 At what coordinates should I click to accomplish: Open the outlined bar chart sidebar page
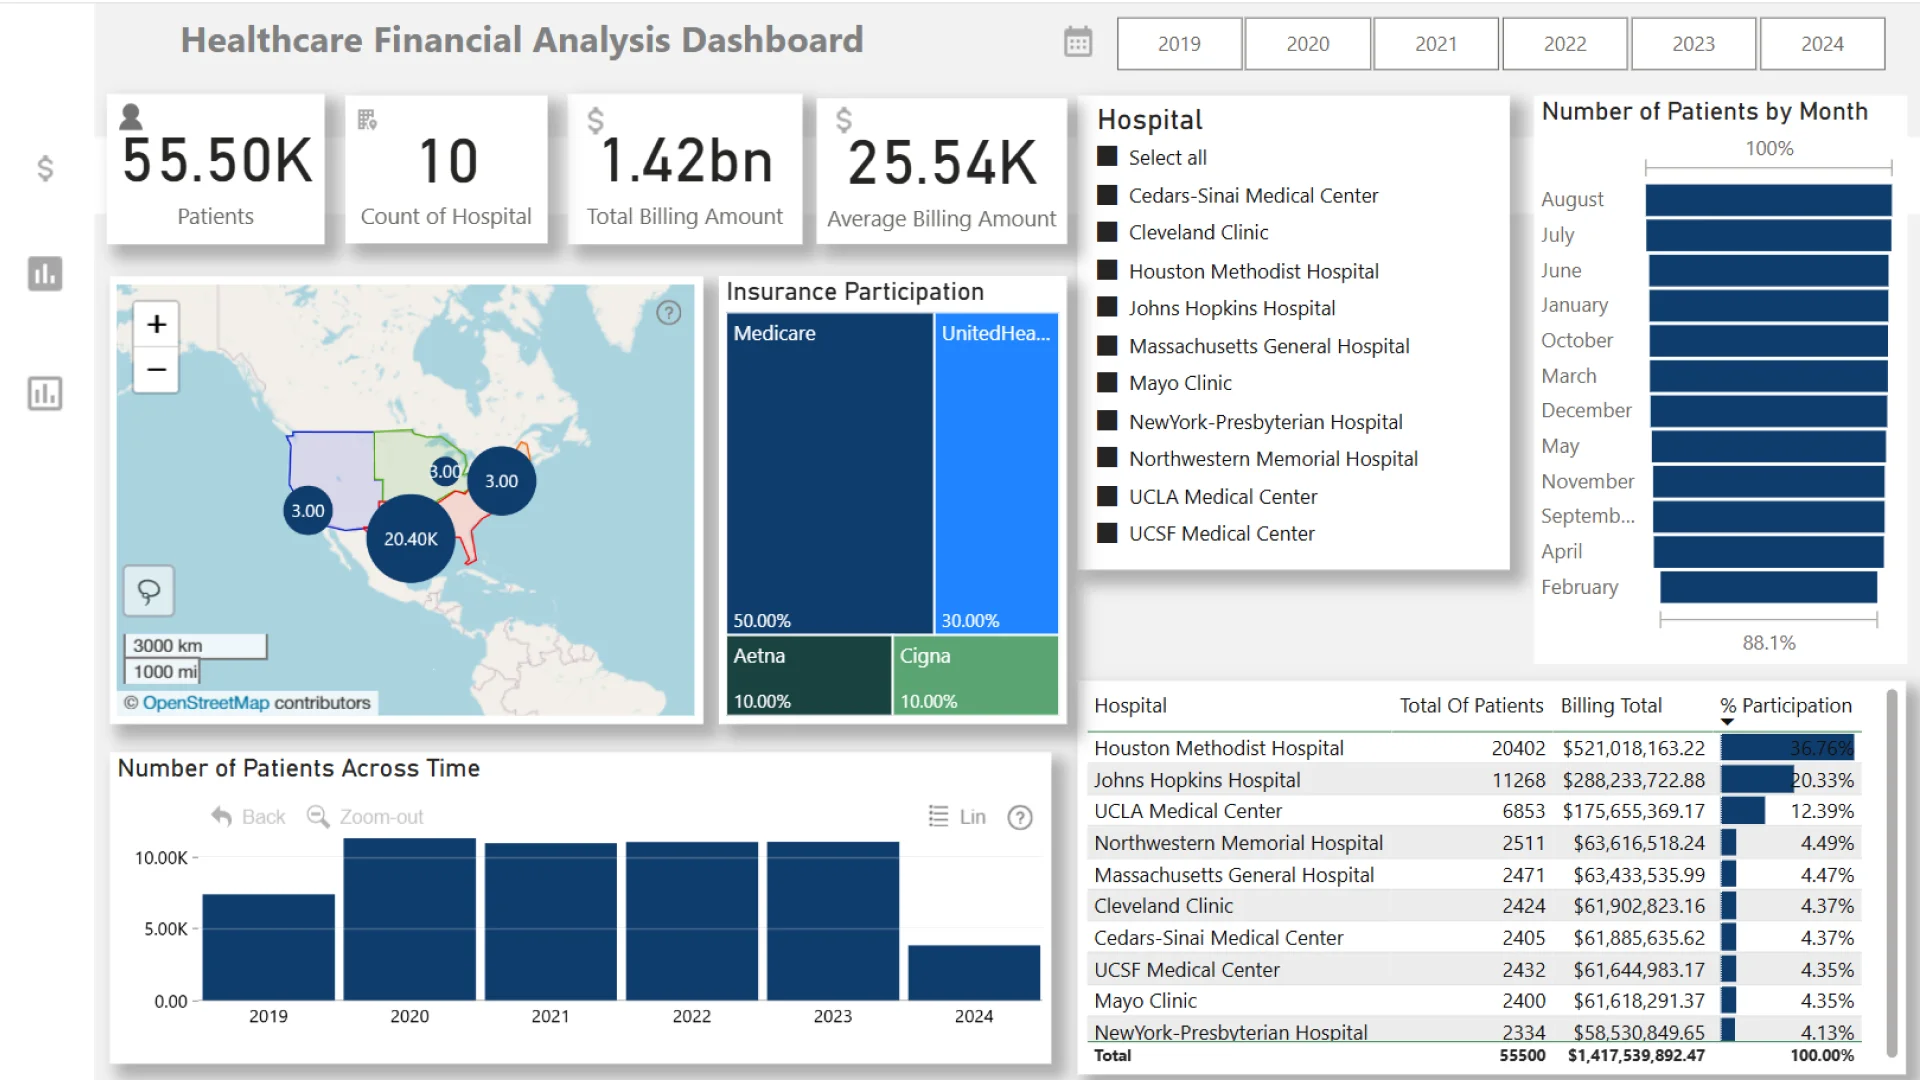click(x=45, y=393)
